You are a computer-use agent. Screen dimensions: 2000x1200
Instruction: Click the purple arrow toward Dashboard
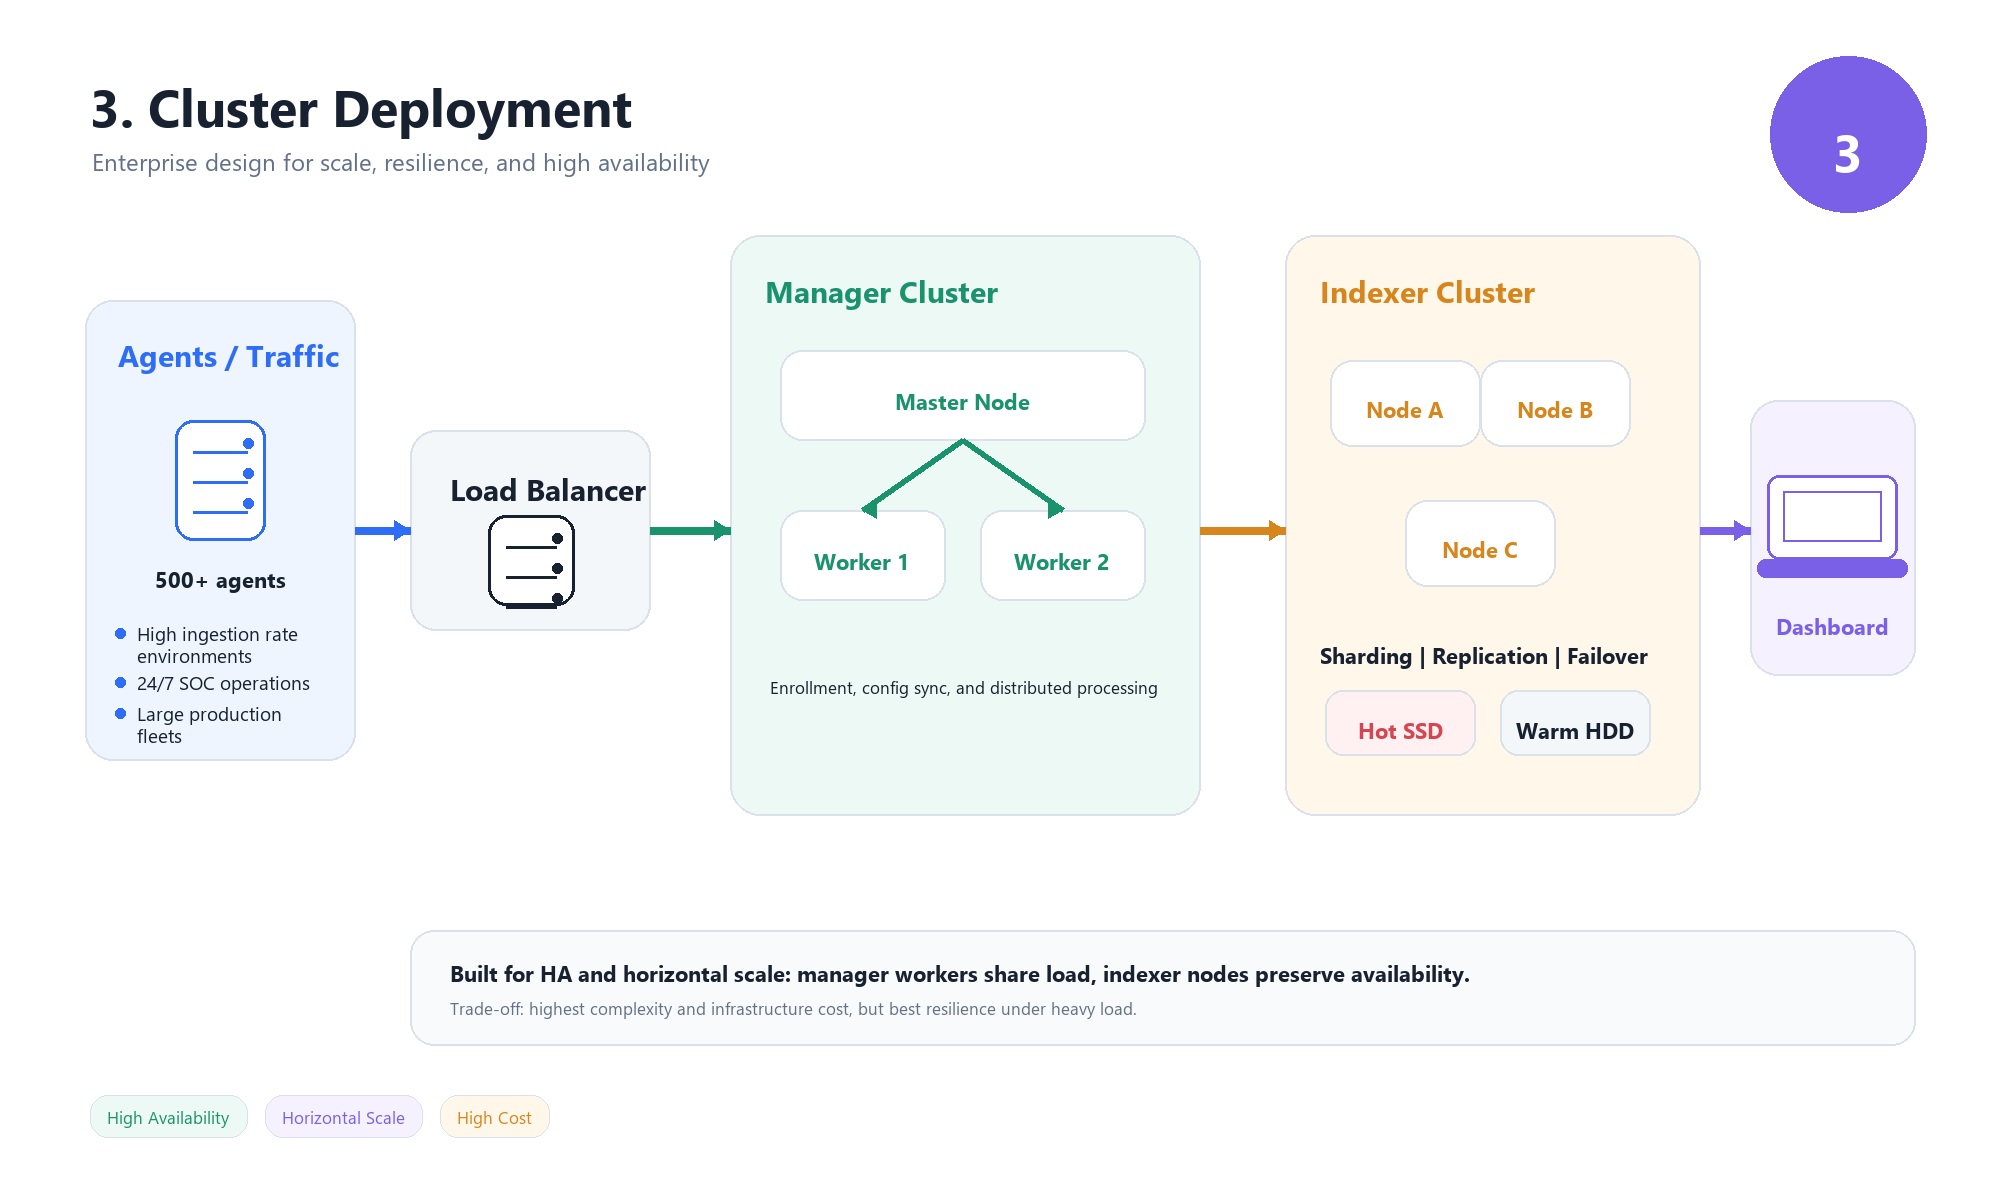1724,530
